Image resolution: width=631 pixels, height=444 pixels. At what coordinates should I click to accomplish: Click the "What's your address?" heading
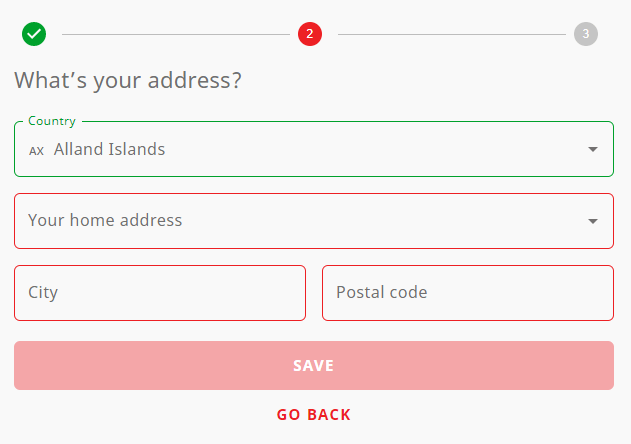(x=128, y=80)
